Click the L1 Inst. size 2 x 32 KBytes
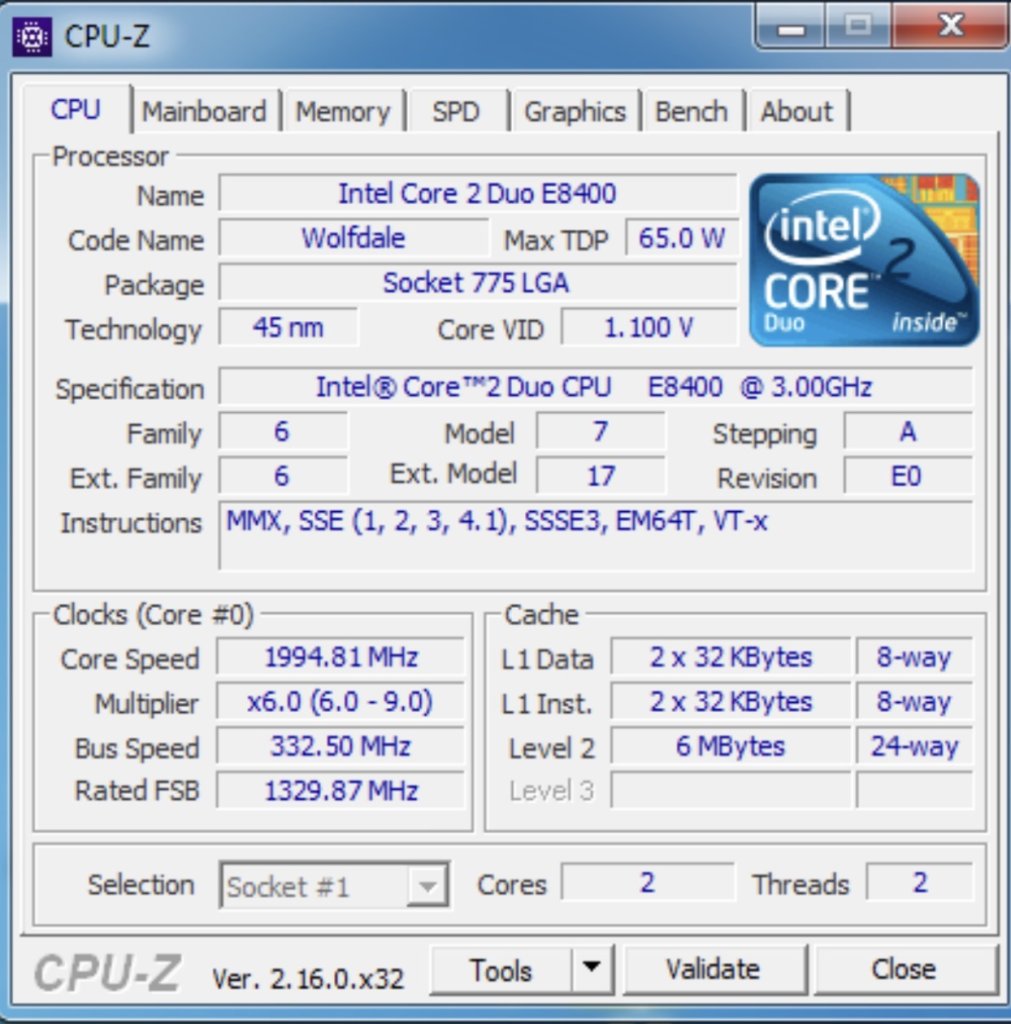This screenshot has width=1011, height=1024. (731, 701)
